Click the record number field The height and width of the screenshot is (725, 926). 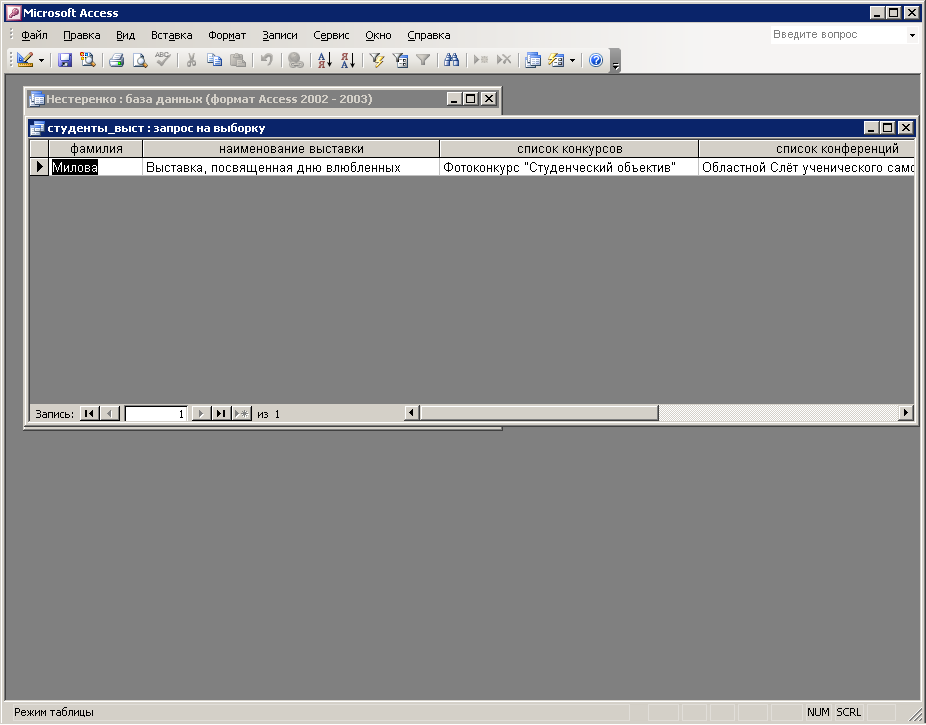(156, 414)
